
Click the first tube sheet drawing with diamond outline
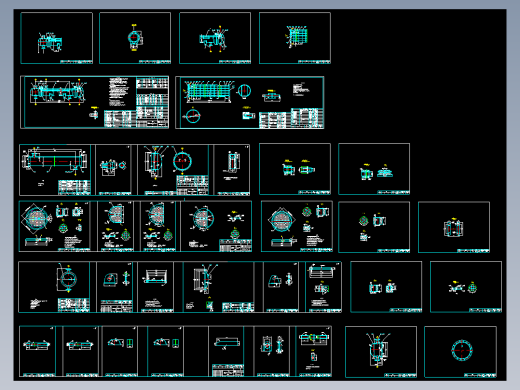point(55,226)
